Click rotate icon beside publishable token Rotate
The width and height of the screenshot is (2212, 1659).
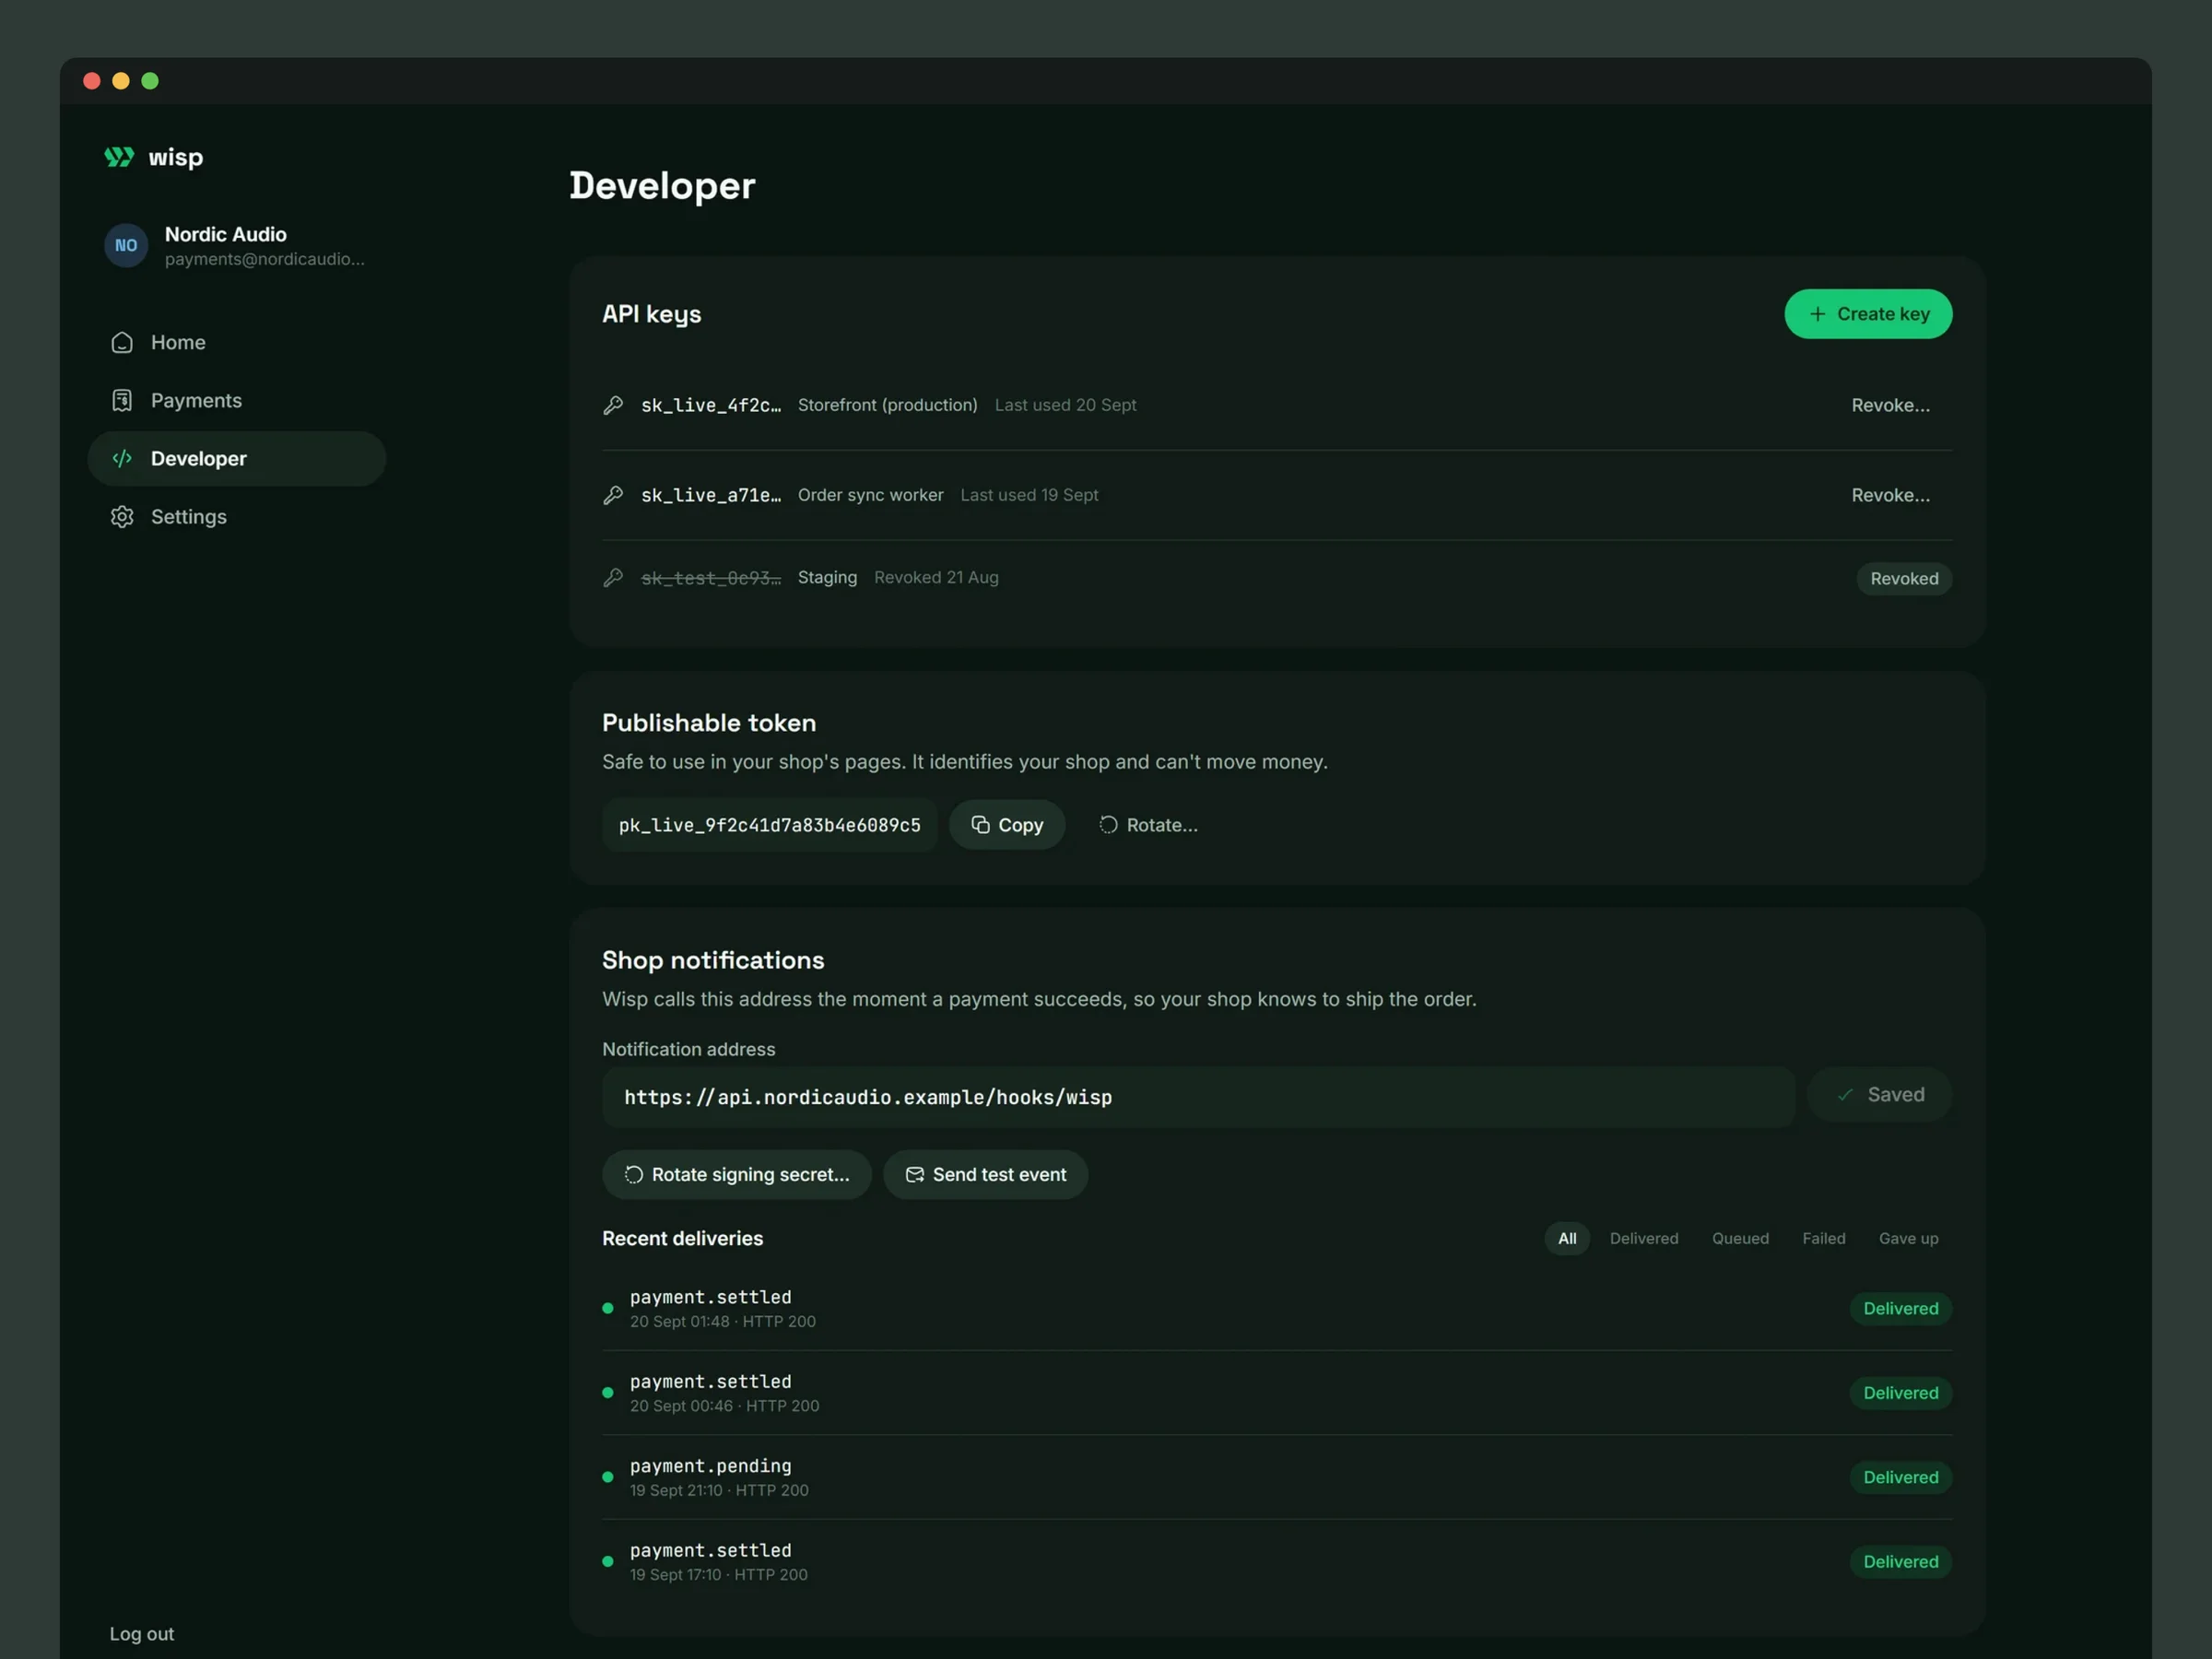[x=1108, y=825]
